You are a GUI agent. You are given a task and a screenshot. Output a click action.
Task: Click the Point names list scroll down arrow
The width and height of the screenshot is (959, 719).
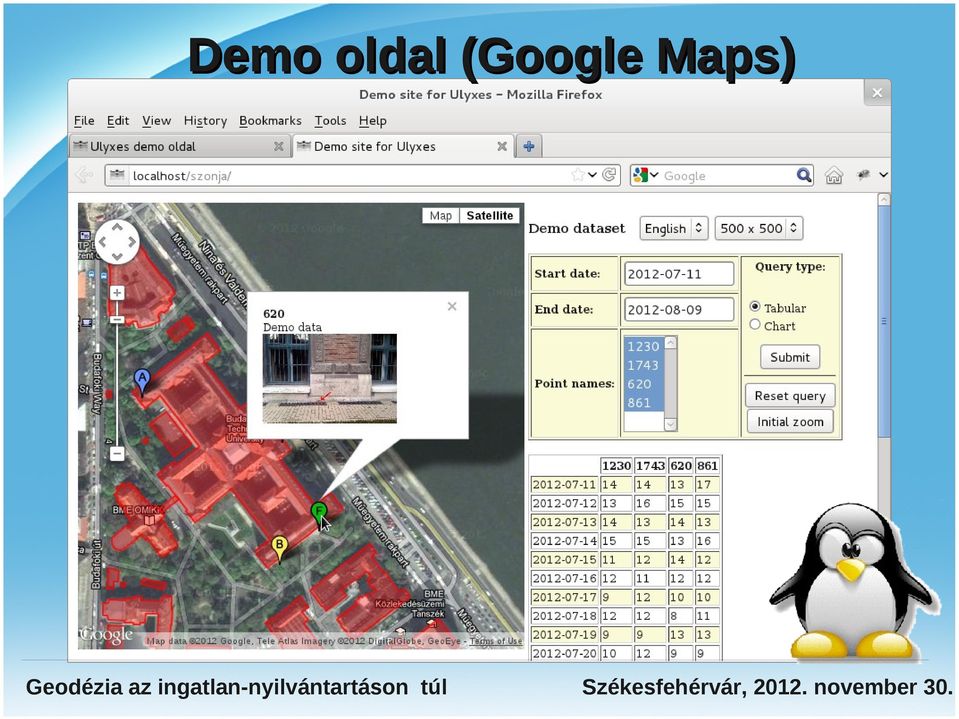point(671,424)
